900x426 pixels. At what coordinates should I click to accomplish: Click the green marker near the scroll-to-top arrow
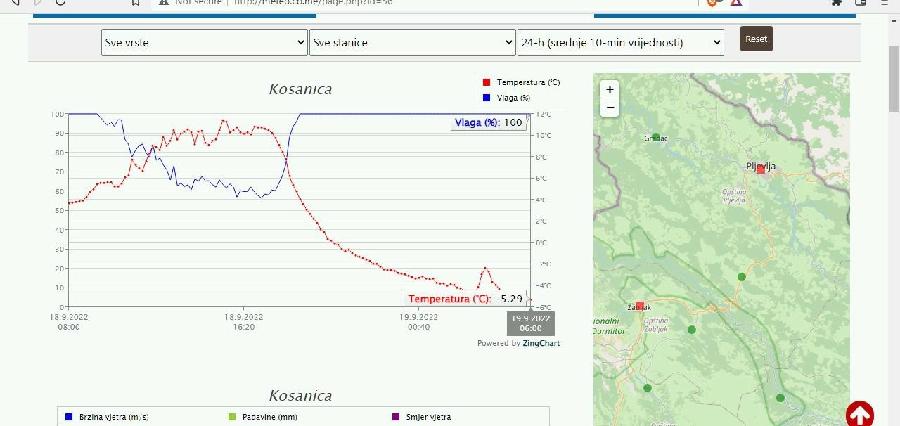point(780,398)
